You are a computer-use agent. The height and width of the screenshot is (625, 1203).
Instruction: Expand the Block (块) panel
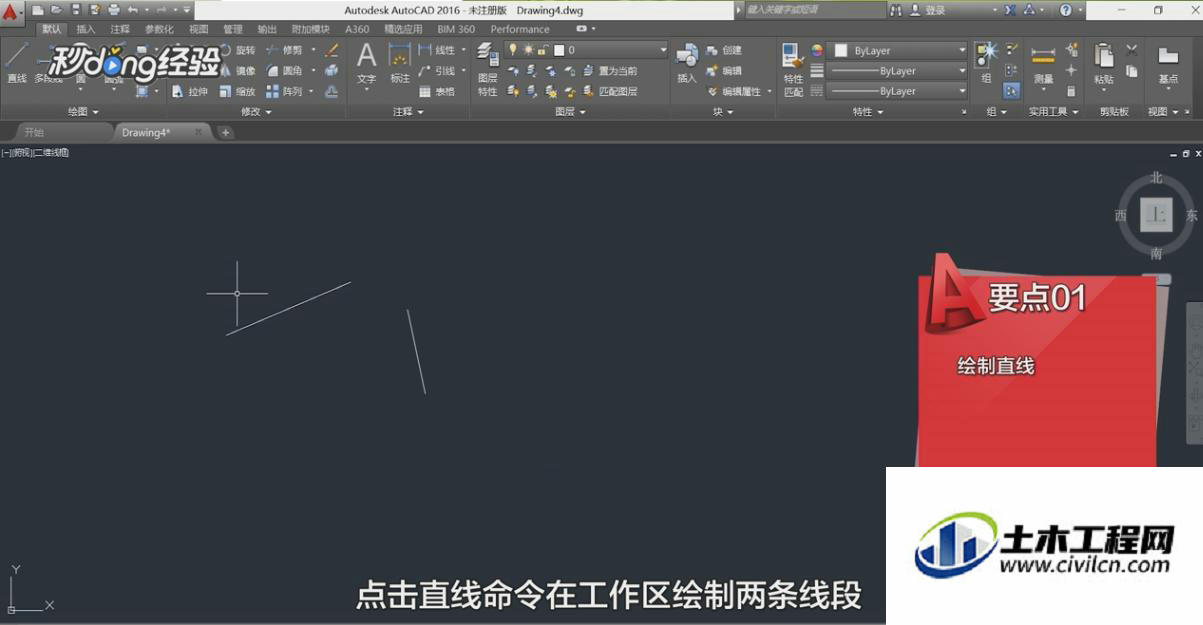click(x=723, y=111)
